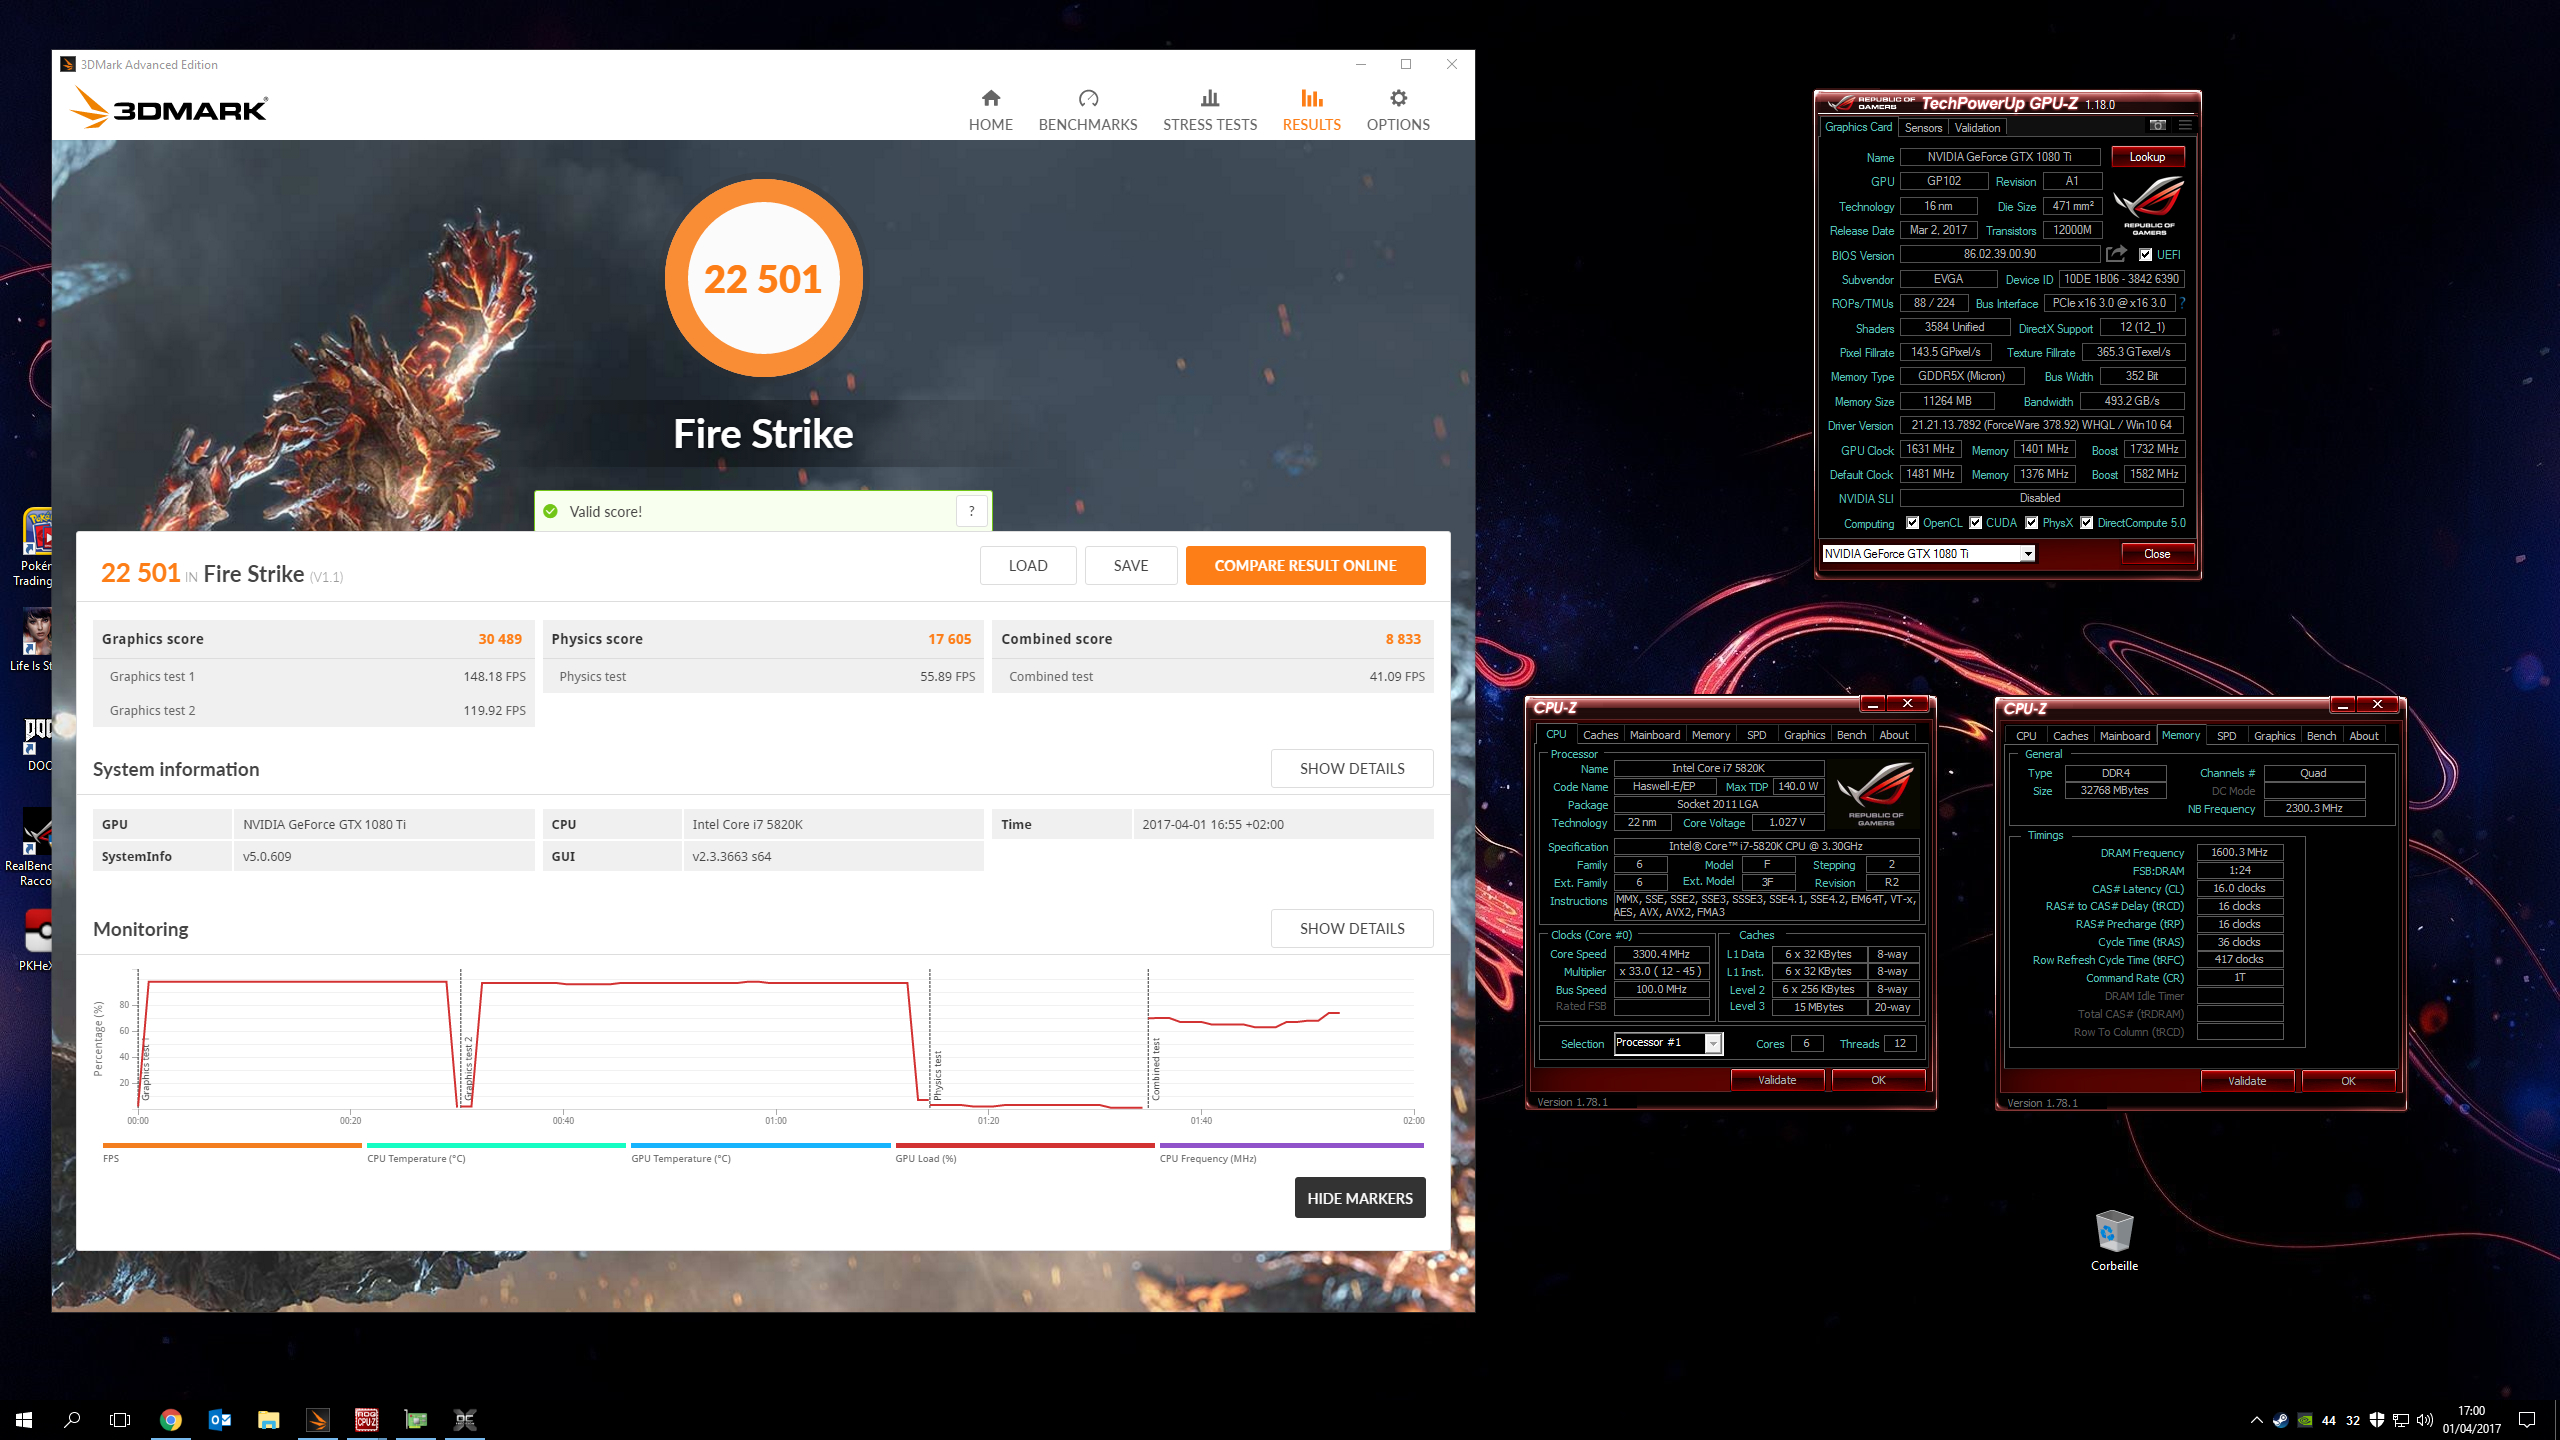This screenshot has height=1440, width=2560.
Task: Switch to the GPU-Z Validation tab
Action: 1977,127
